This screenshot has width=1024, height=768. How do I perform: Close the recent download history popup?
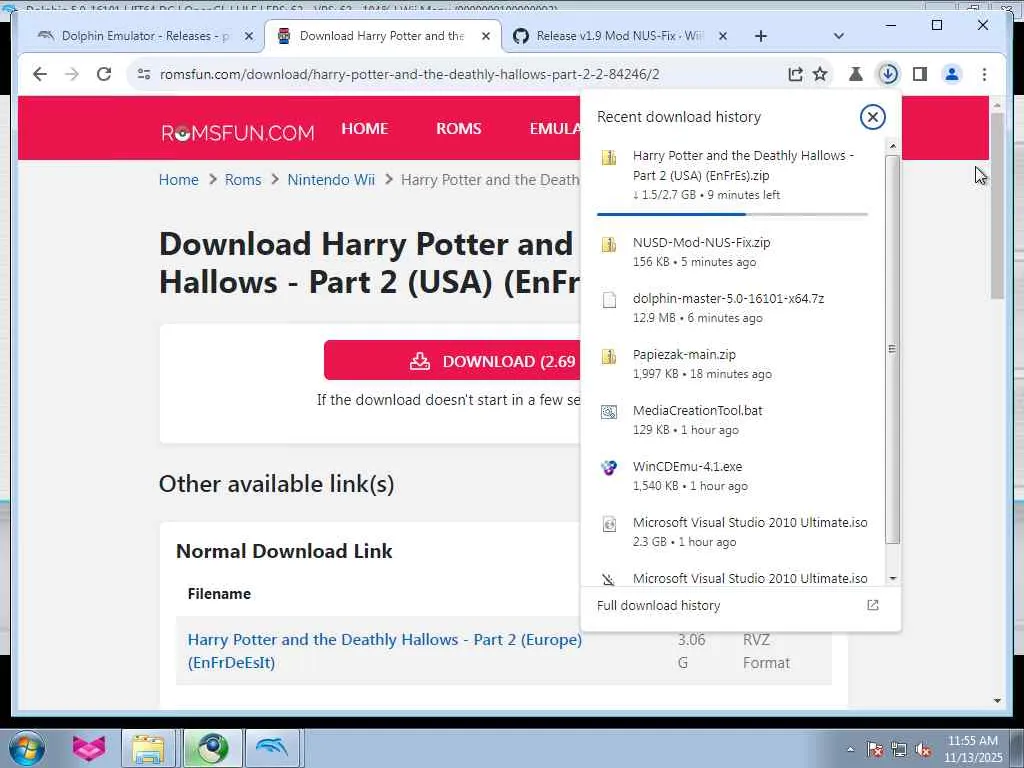click(872, 118)
